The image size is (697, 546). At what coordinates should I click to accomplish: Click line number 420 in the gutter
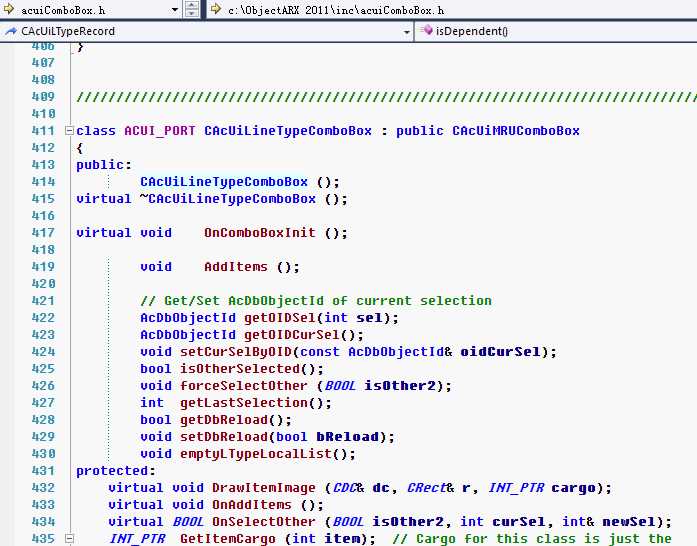pos(43,284)
